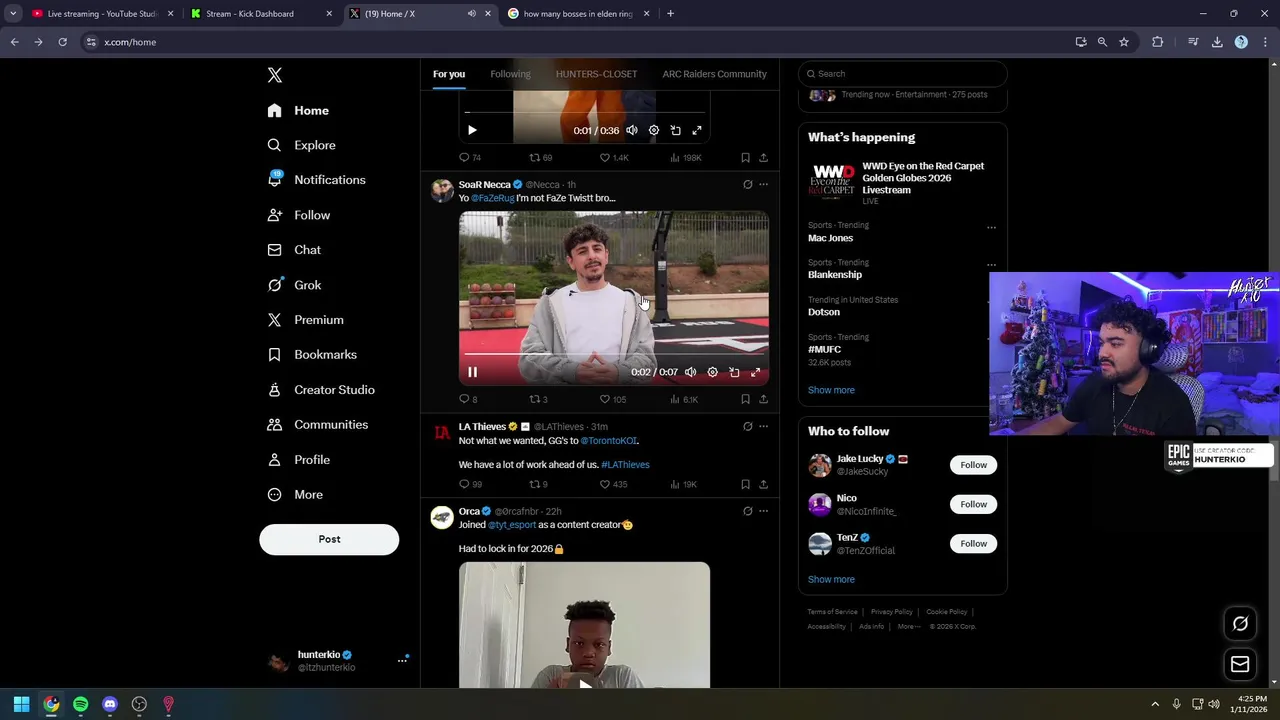Open the @TorontoKOI mention link
This screenshot has width=1280, height=720.
[x=608, y=440]
